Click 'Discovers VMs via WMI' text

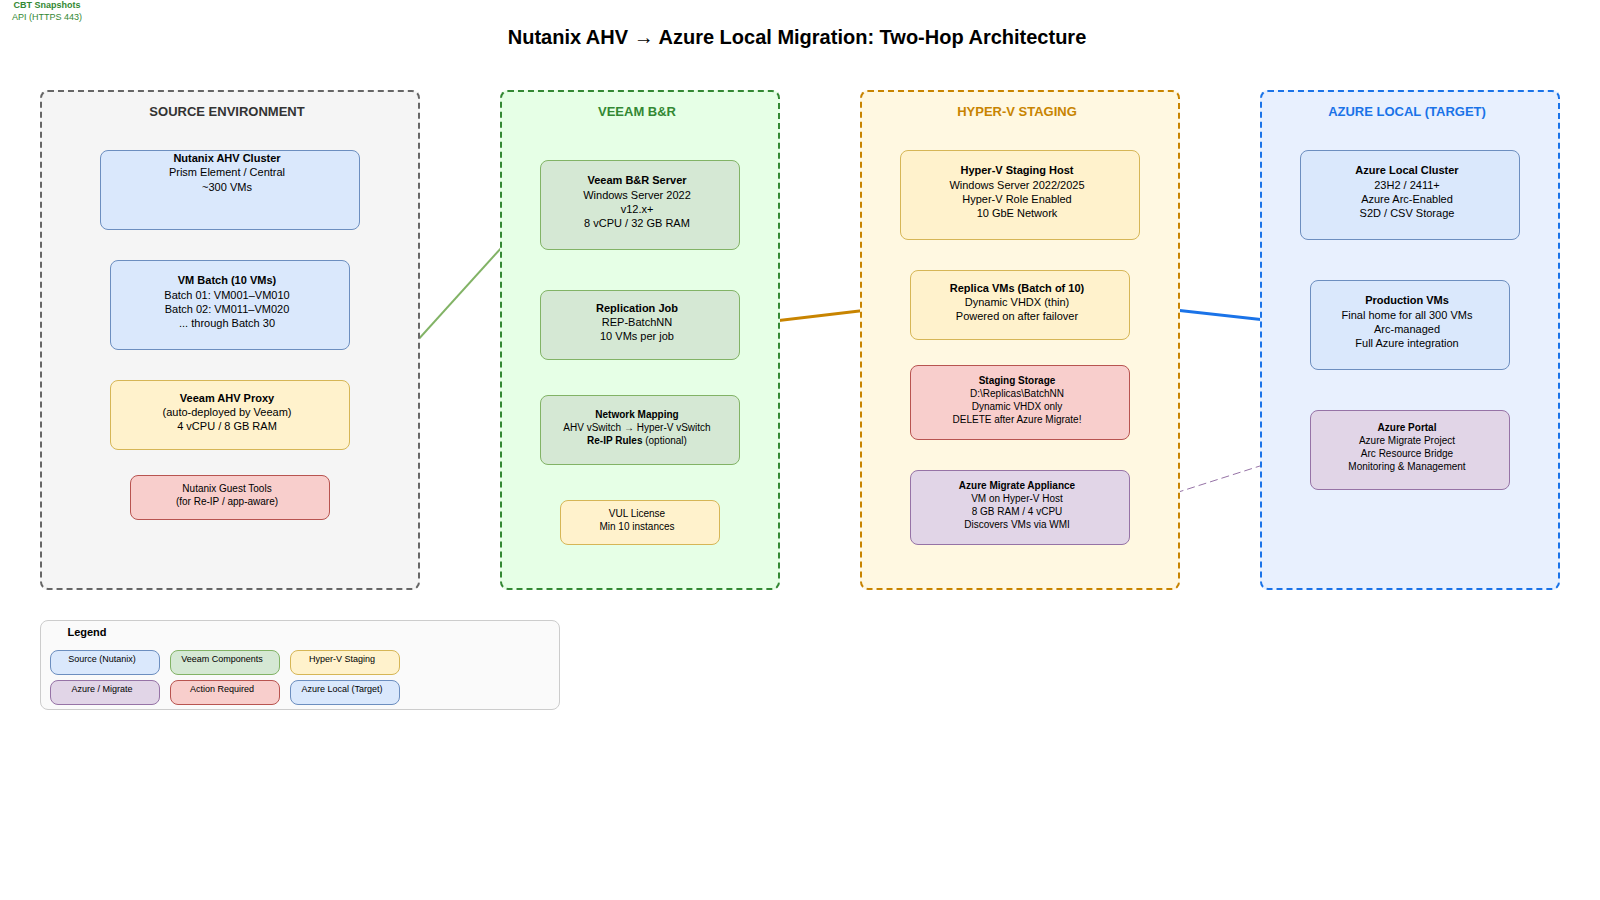(1017, 524)
